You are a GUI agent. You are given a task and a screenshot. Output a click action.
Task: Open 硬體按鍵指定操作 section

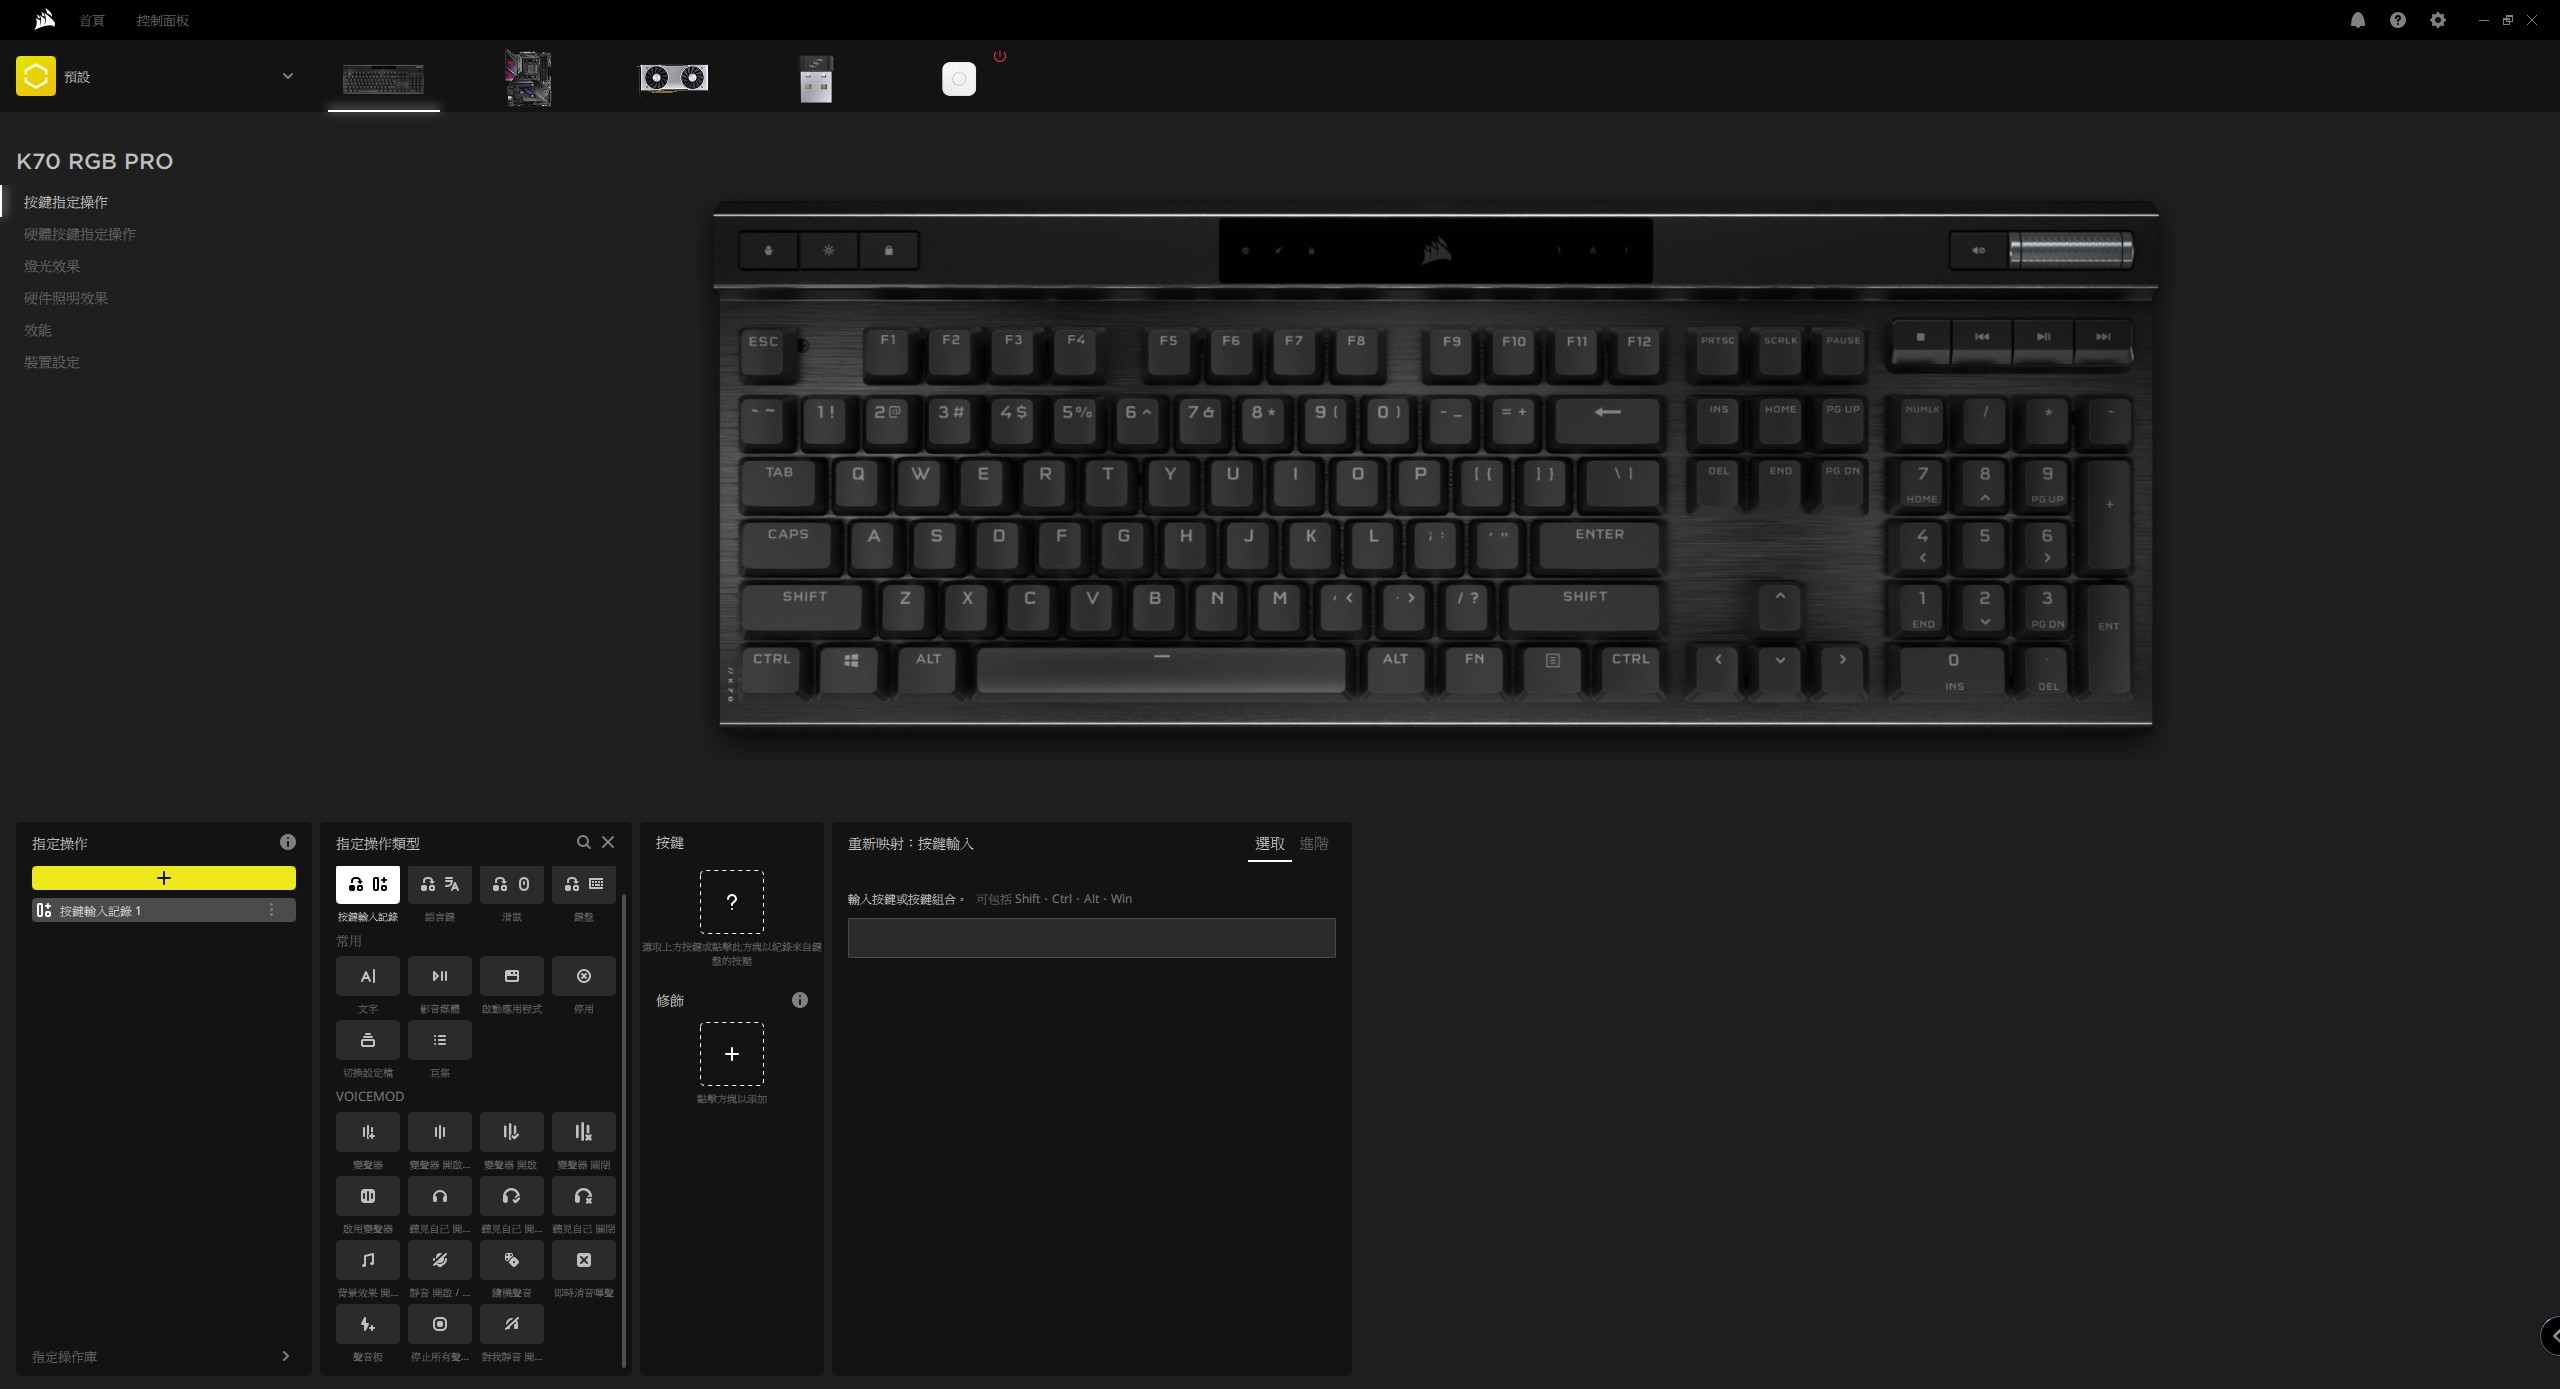tap(80, 234)
